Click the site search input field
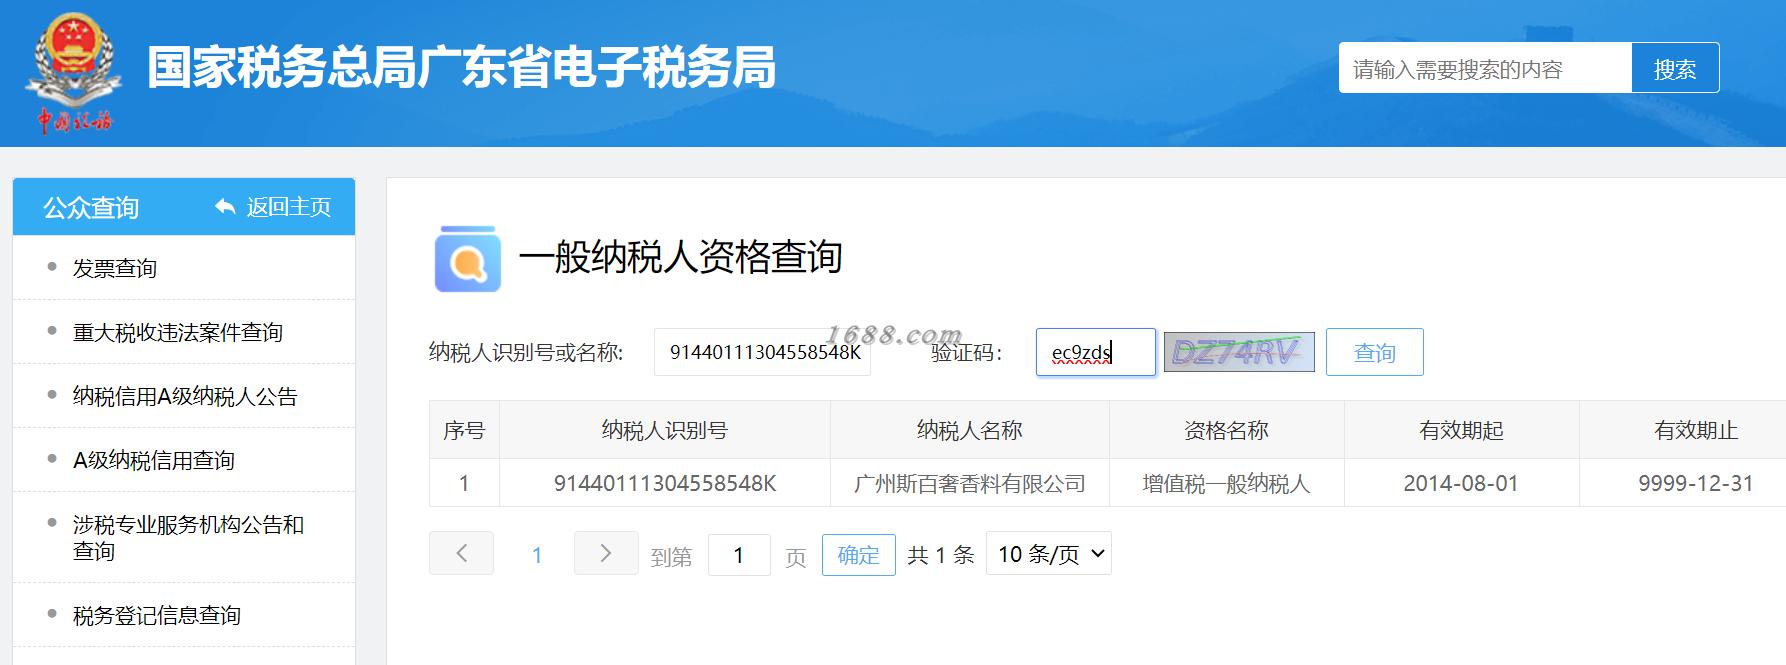 (x=1485, y=68)
